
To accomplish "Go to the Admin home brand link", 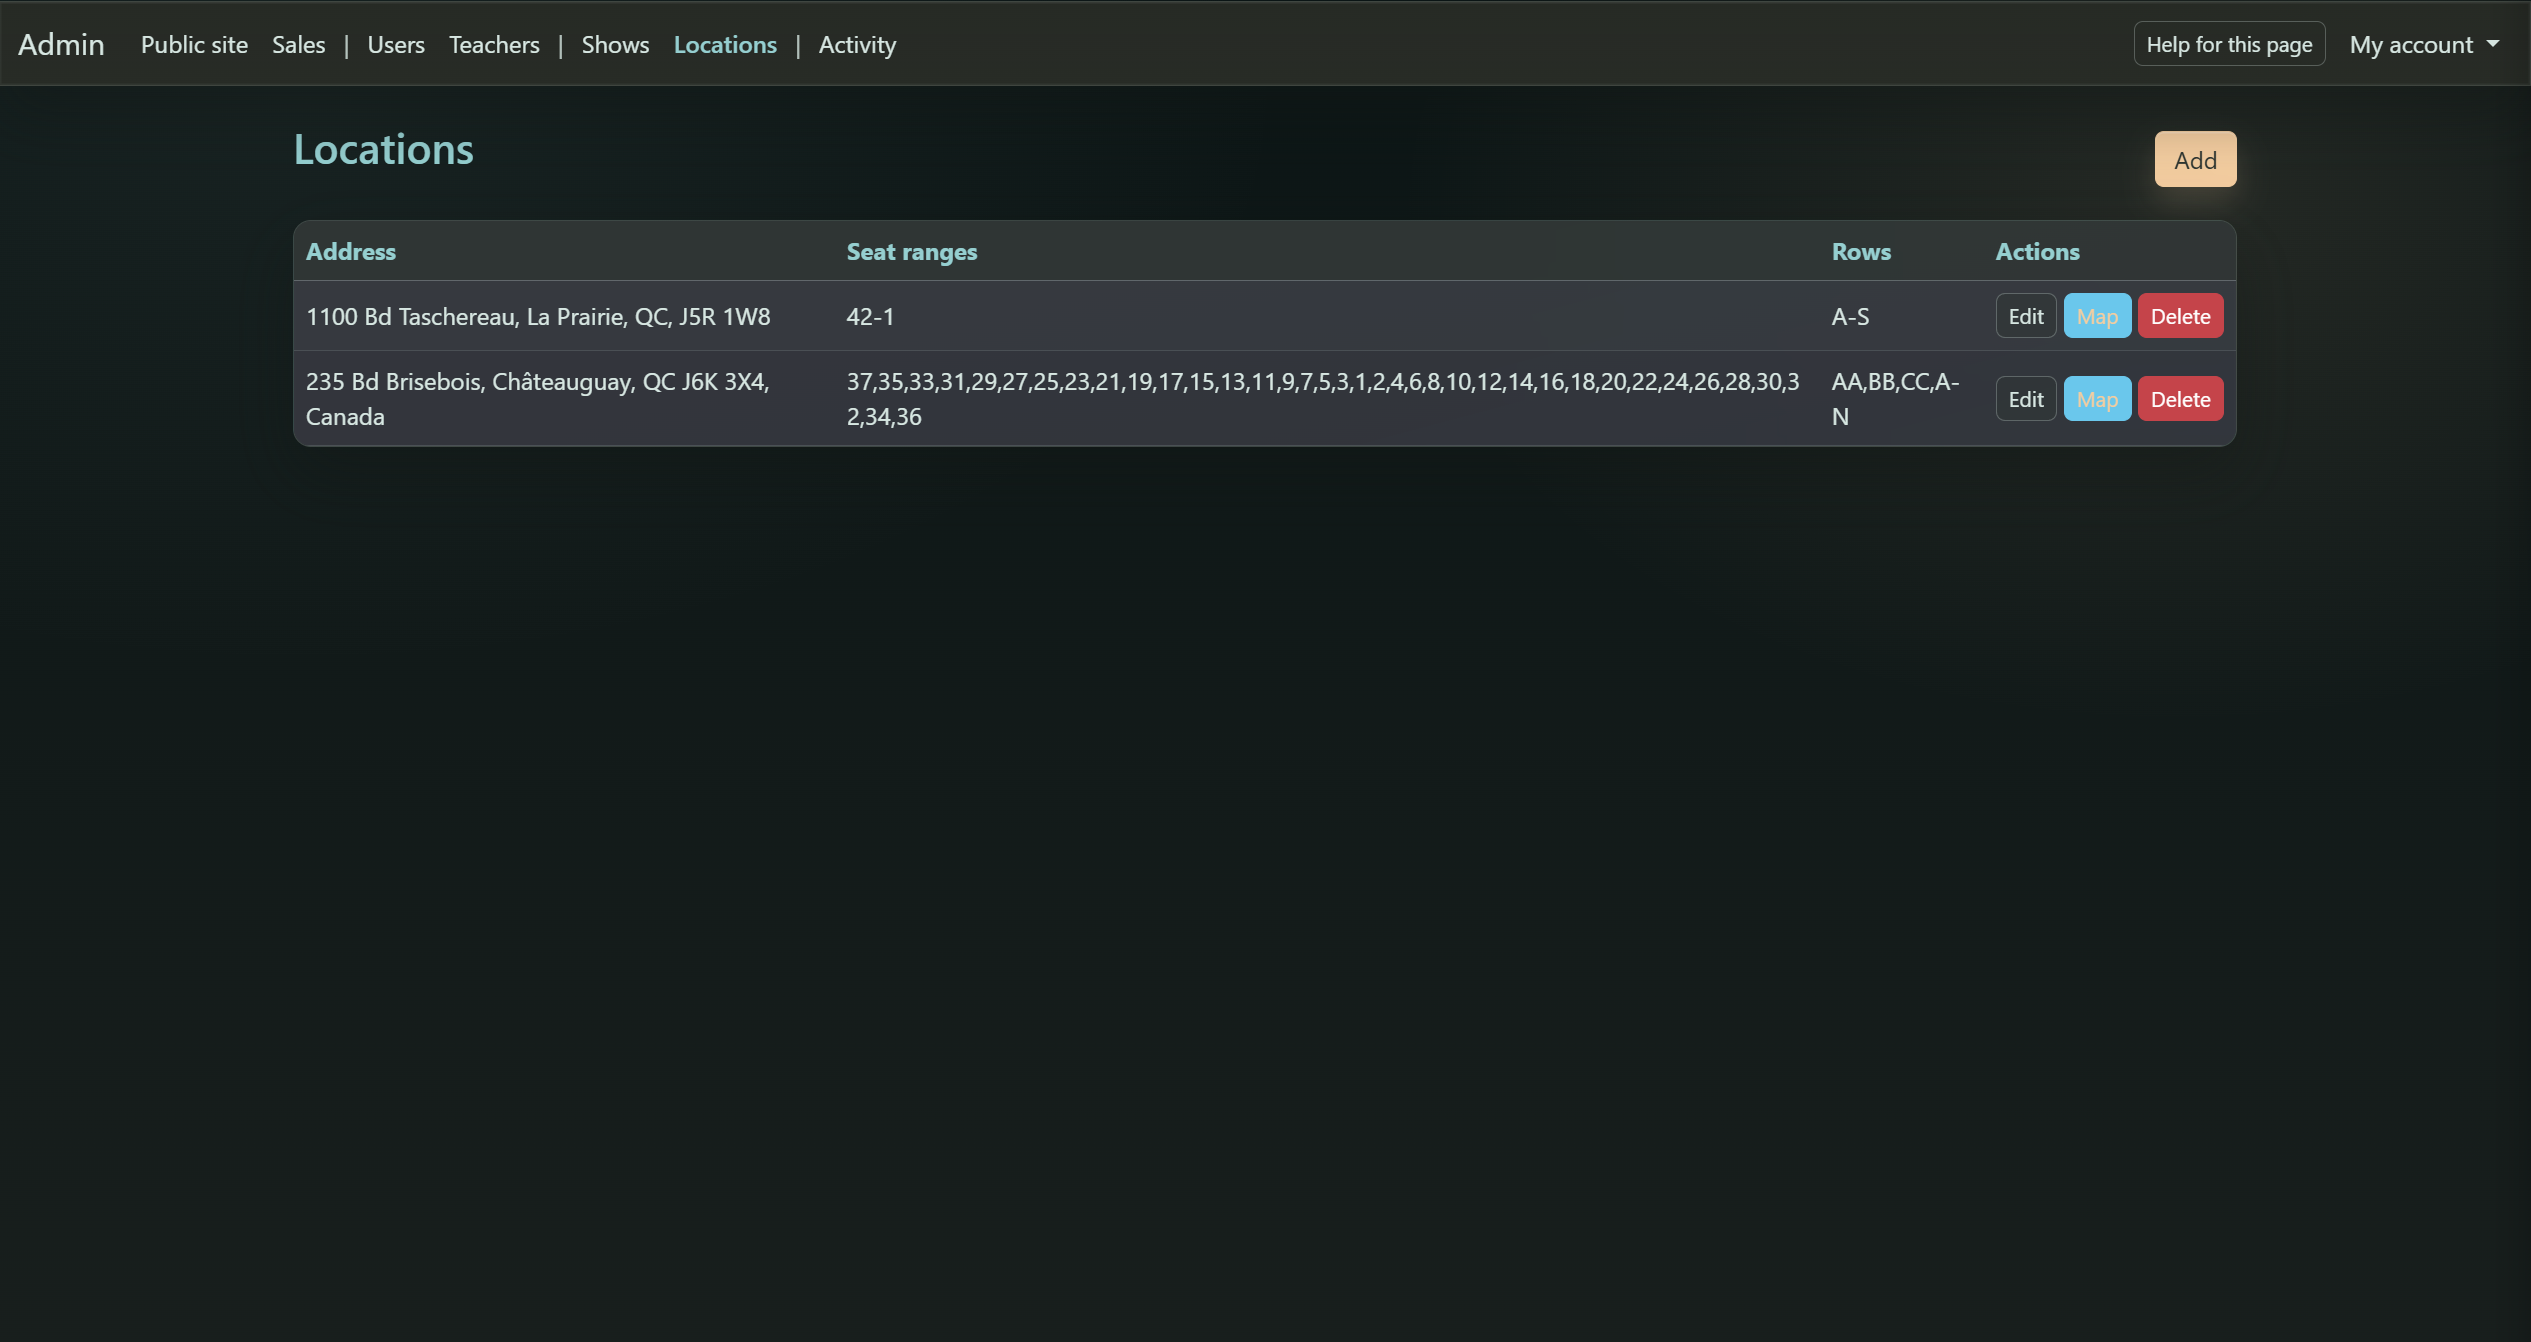I will coord(61,45).
